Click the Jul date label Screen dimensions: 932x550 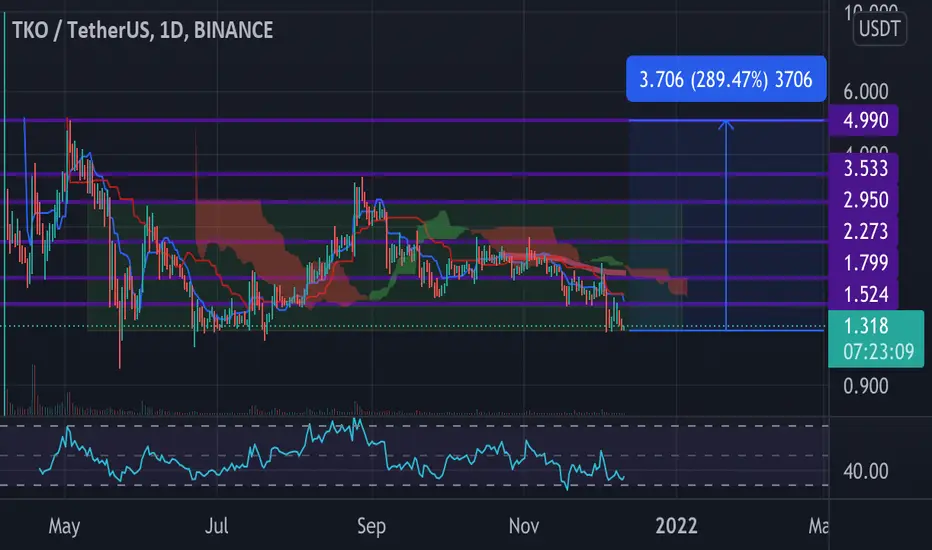(216, 526)
